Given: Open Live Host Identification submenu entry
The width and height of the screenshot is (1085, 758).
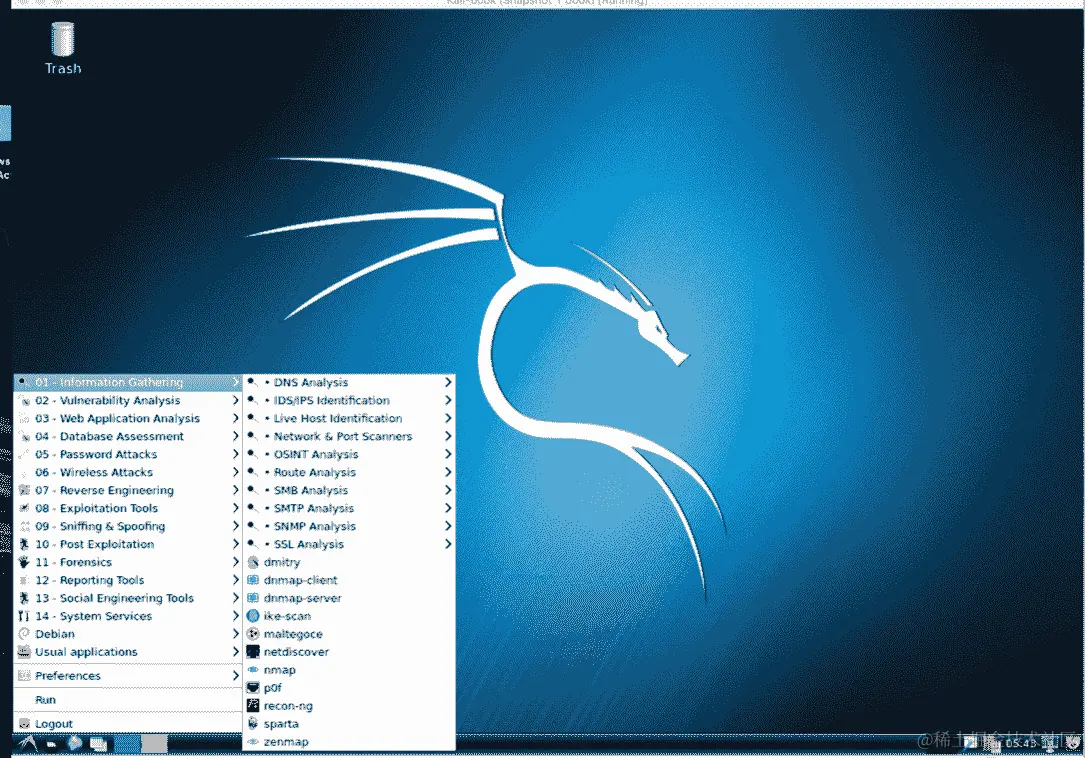Looking at the screenshot, I should 349,418.
